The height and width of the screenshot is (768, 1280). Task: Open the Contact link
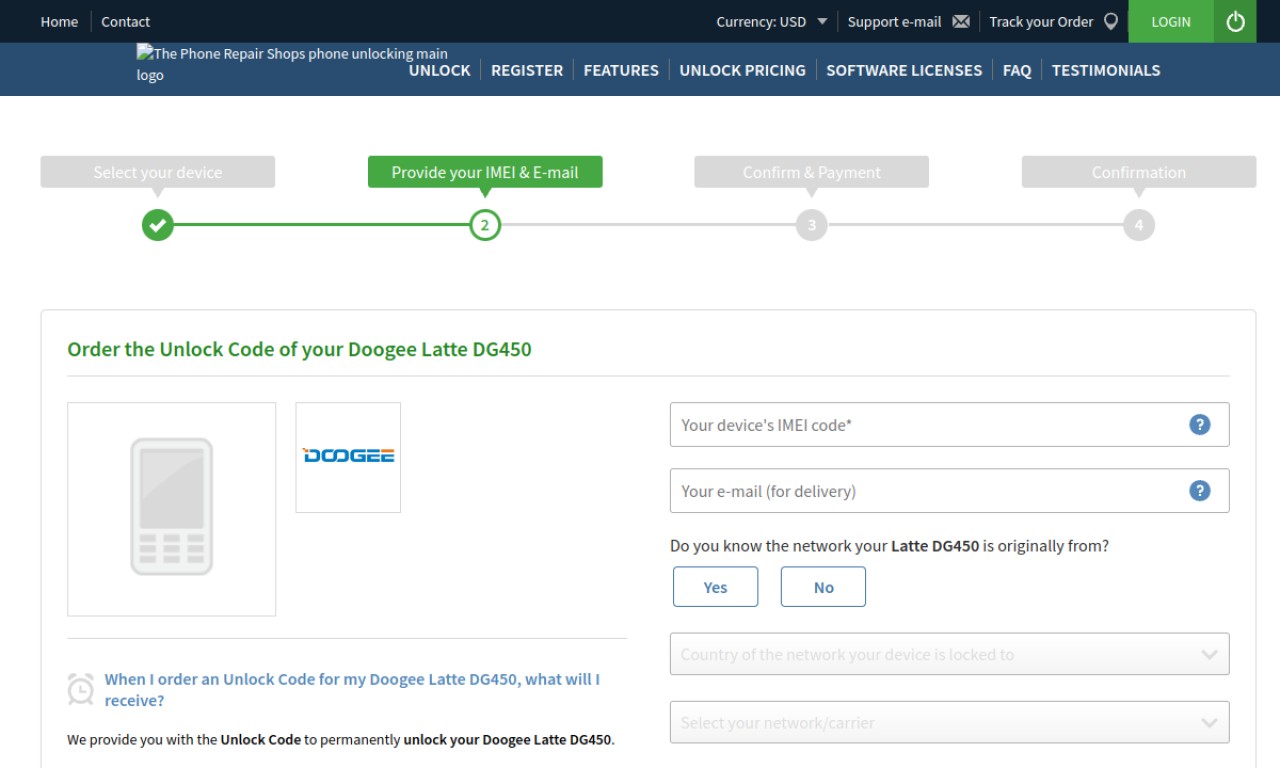[125, 21]
